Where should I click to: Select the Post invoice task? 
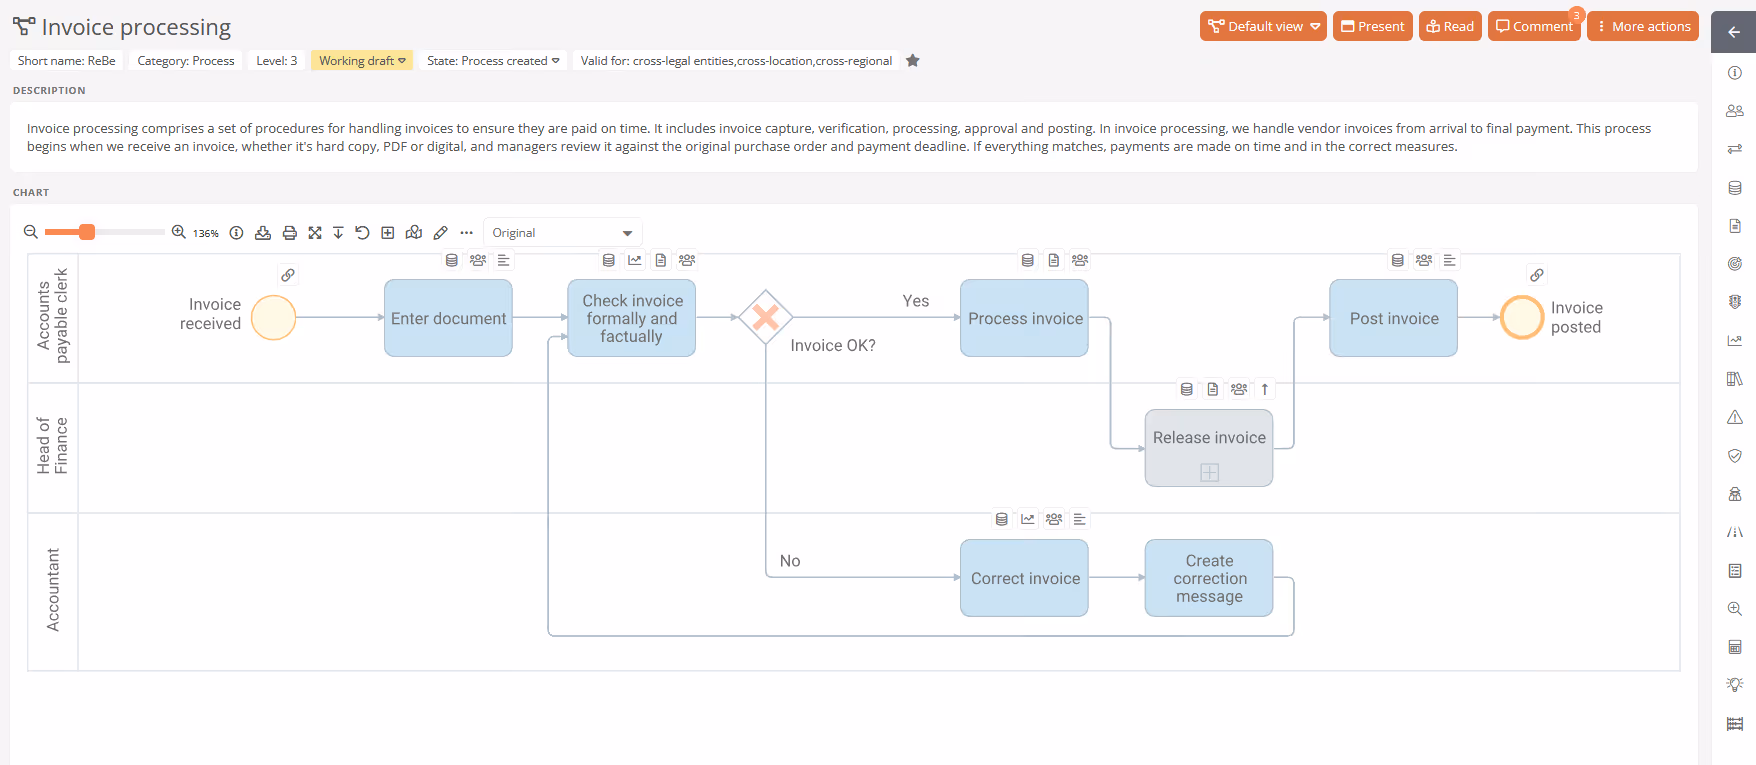coord(1394,318)
